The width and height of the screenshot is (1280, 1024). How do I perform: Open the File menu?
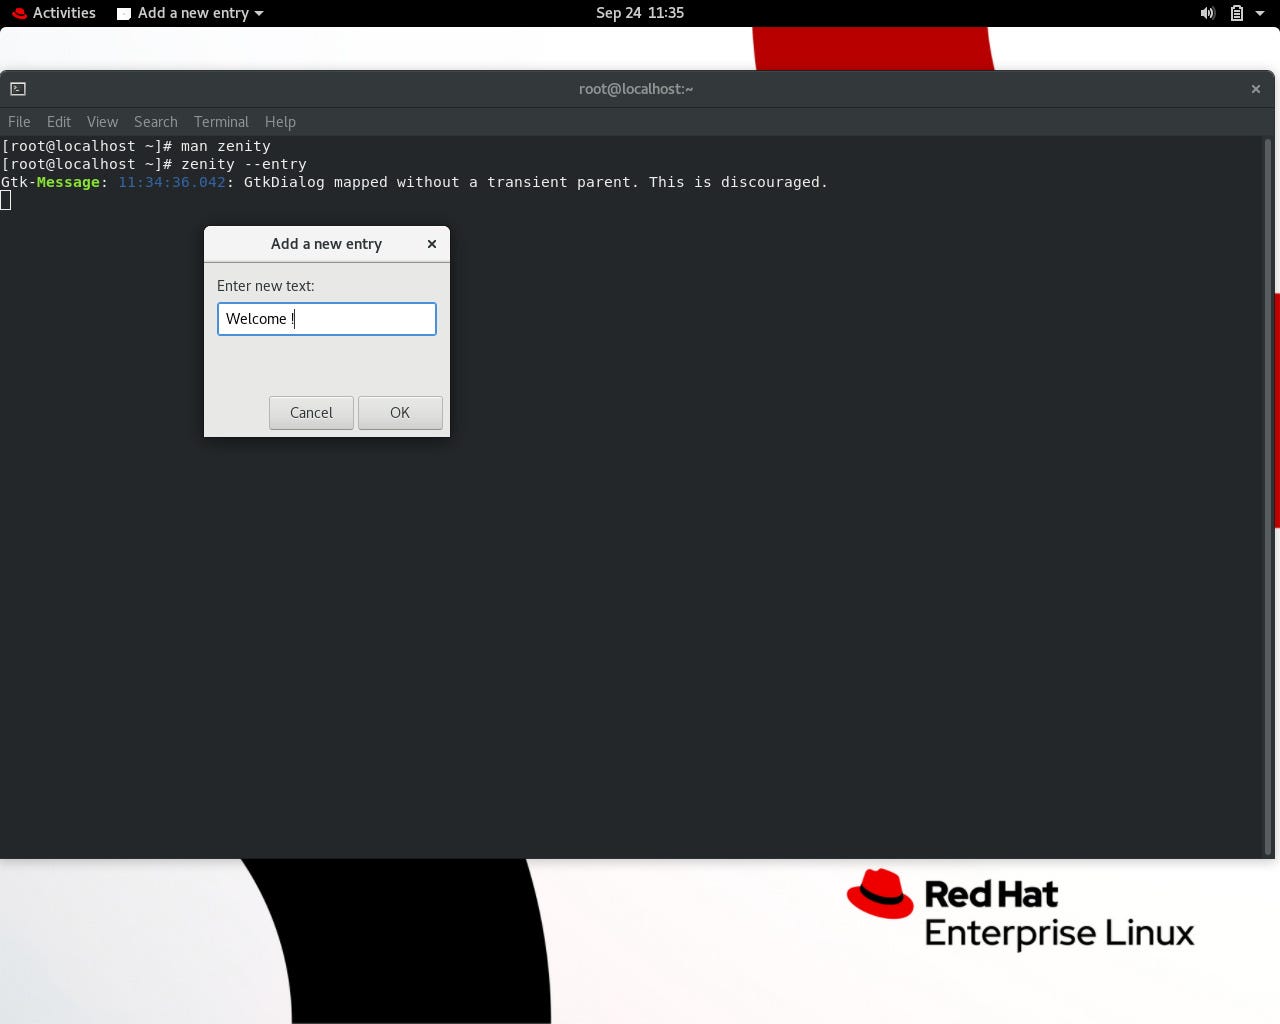(18, 121)
